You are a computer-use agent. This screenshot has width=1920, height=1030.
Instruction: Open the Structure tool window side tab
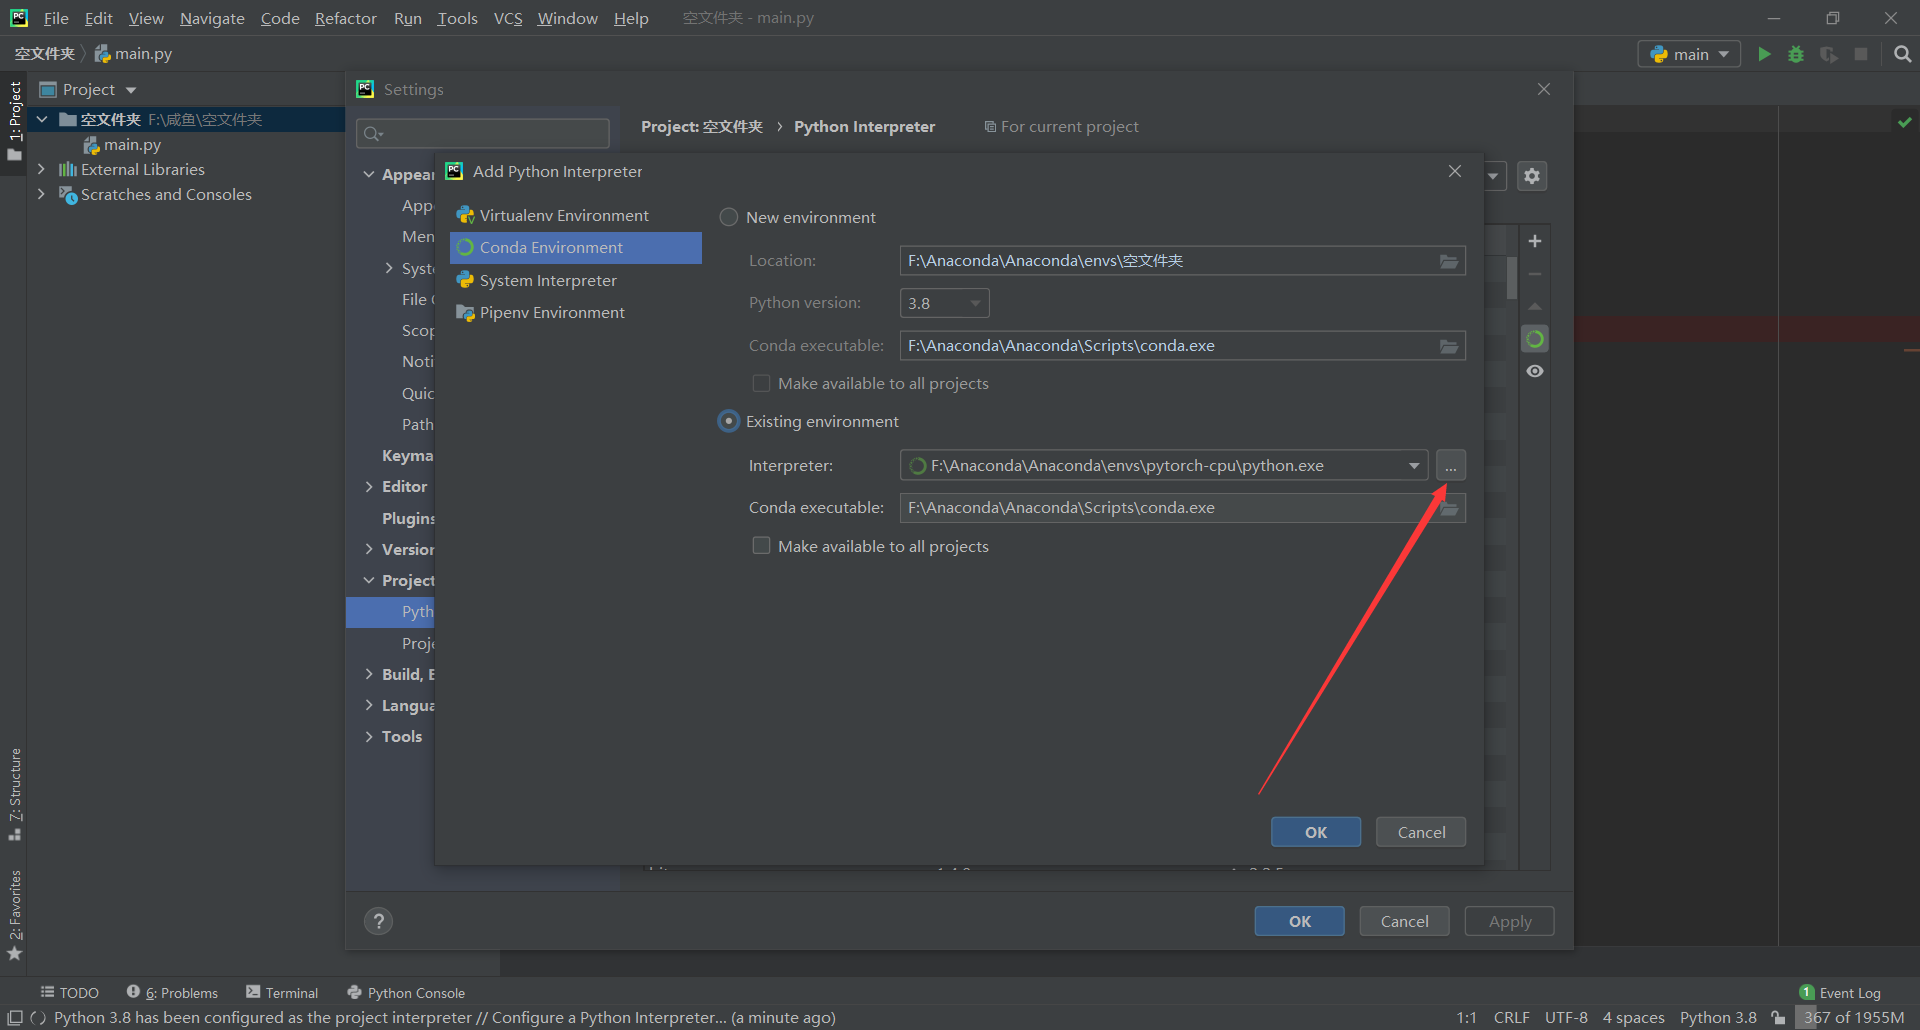click(x=14, y=794)
